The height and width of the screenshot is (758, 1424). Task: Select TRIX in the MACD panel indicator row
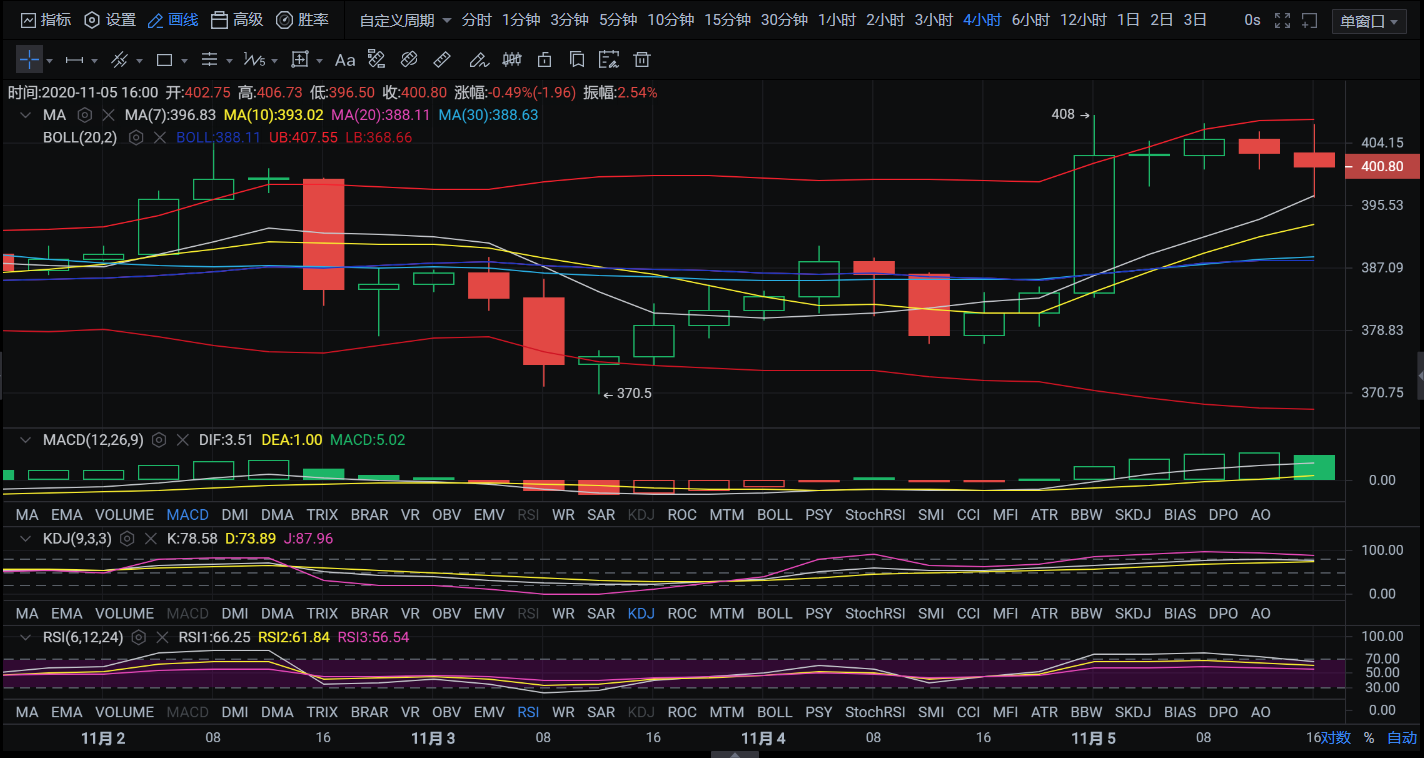click(x=322, y=515)
